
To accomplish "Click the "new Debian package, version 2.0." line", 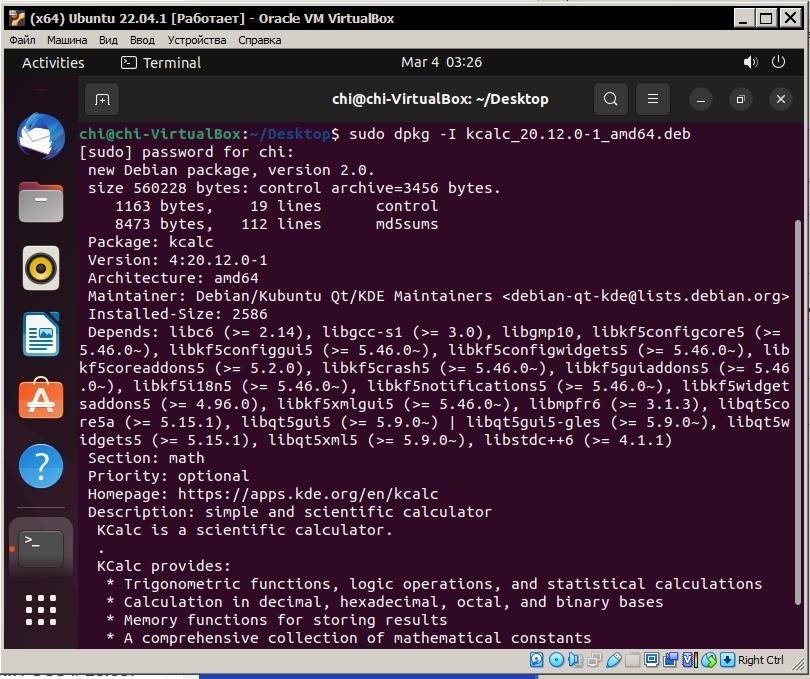I will tap(231, 170).
